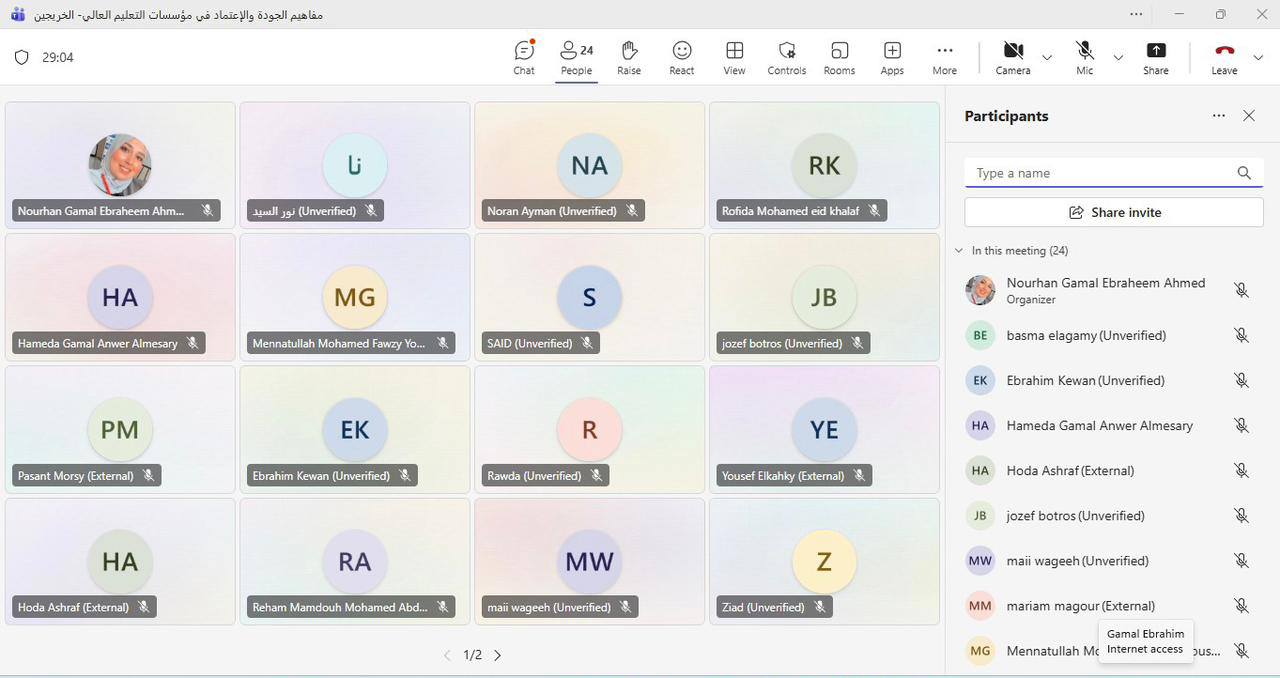Toggle mic for basma elagamy
The height and width of the screenshot is (678, 1280).
point(1241,336)
